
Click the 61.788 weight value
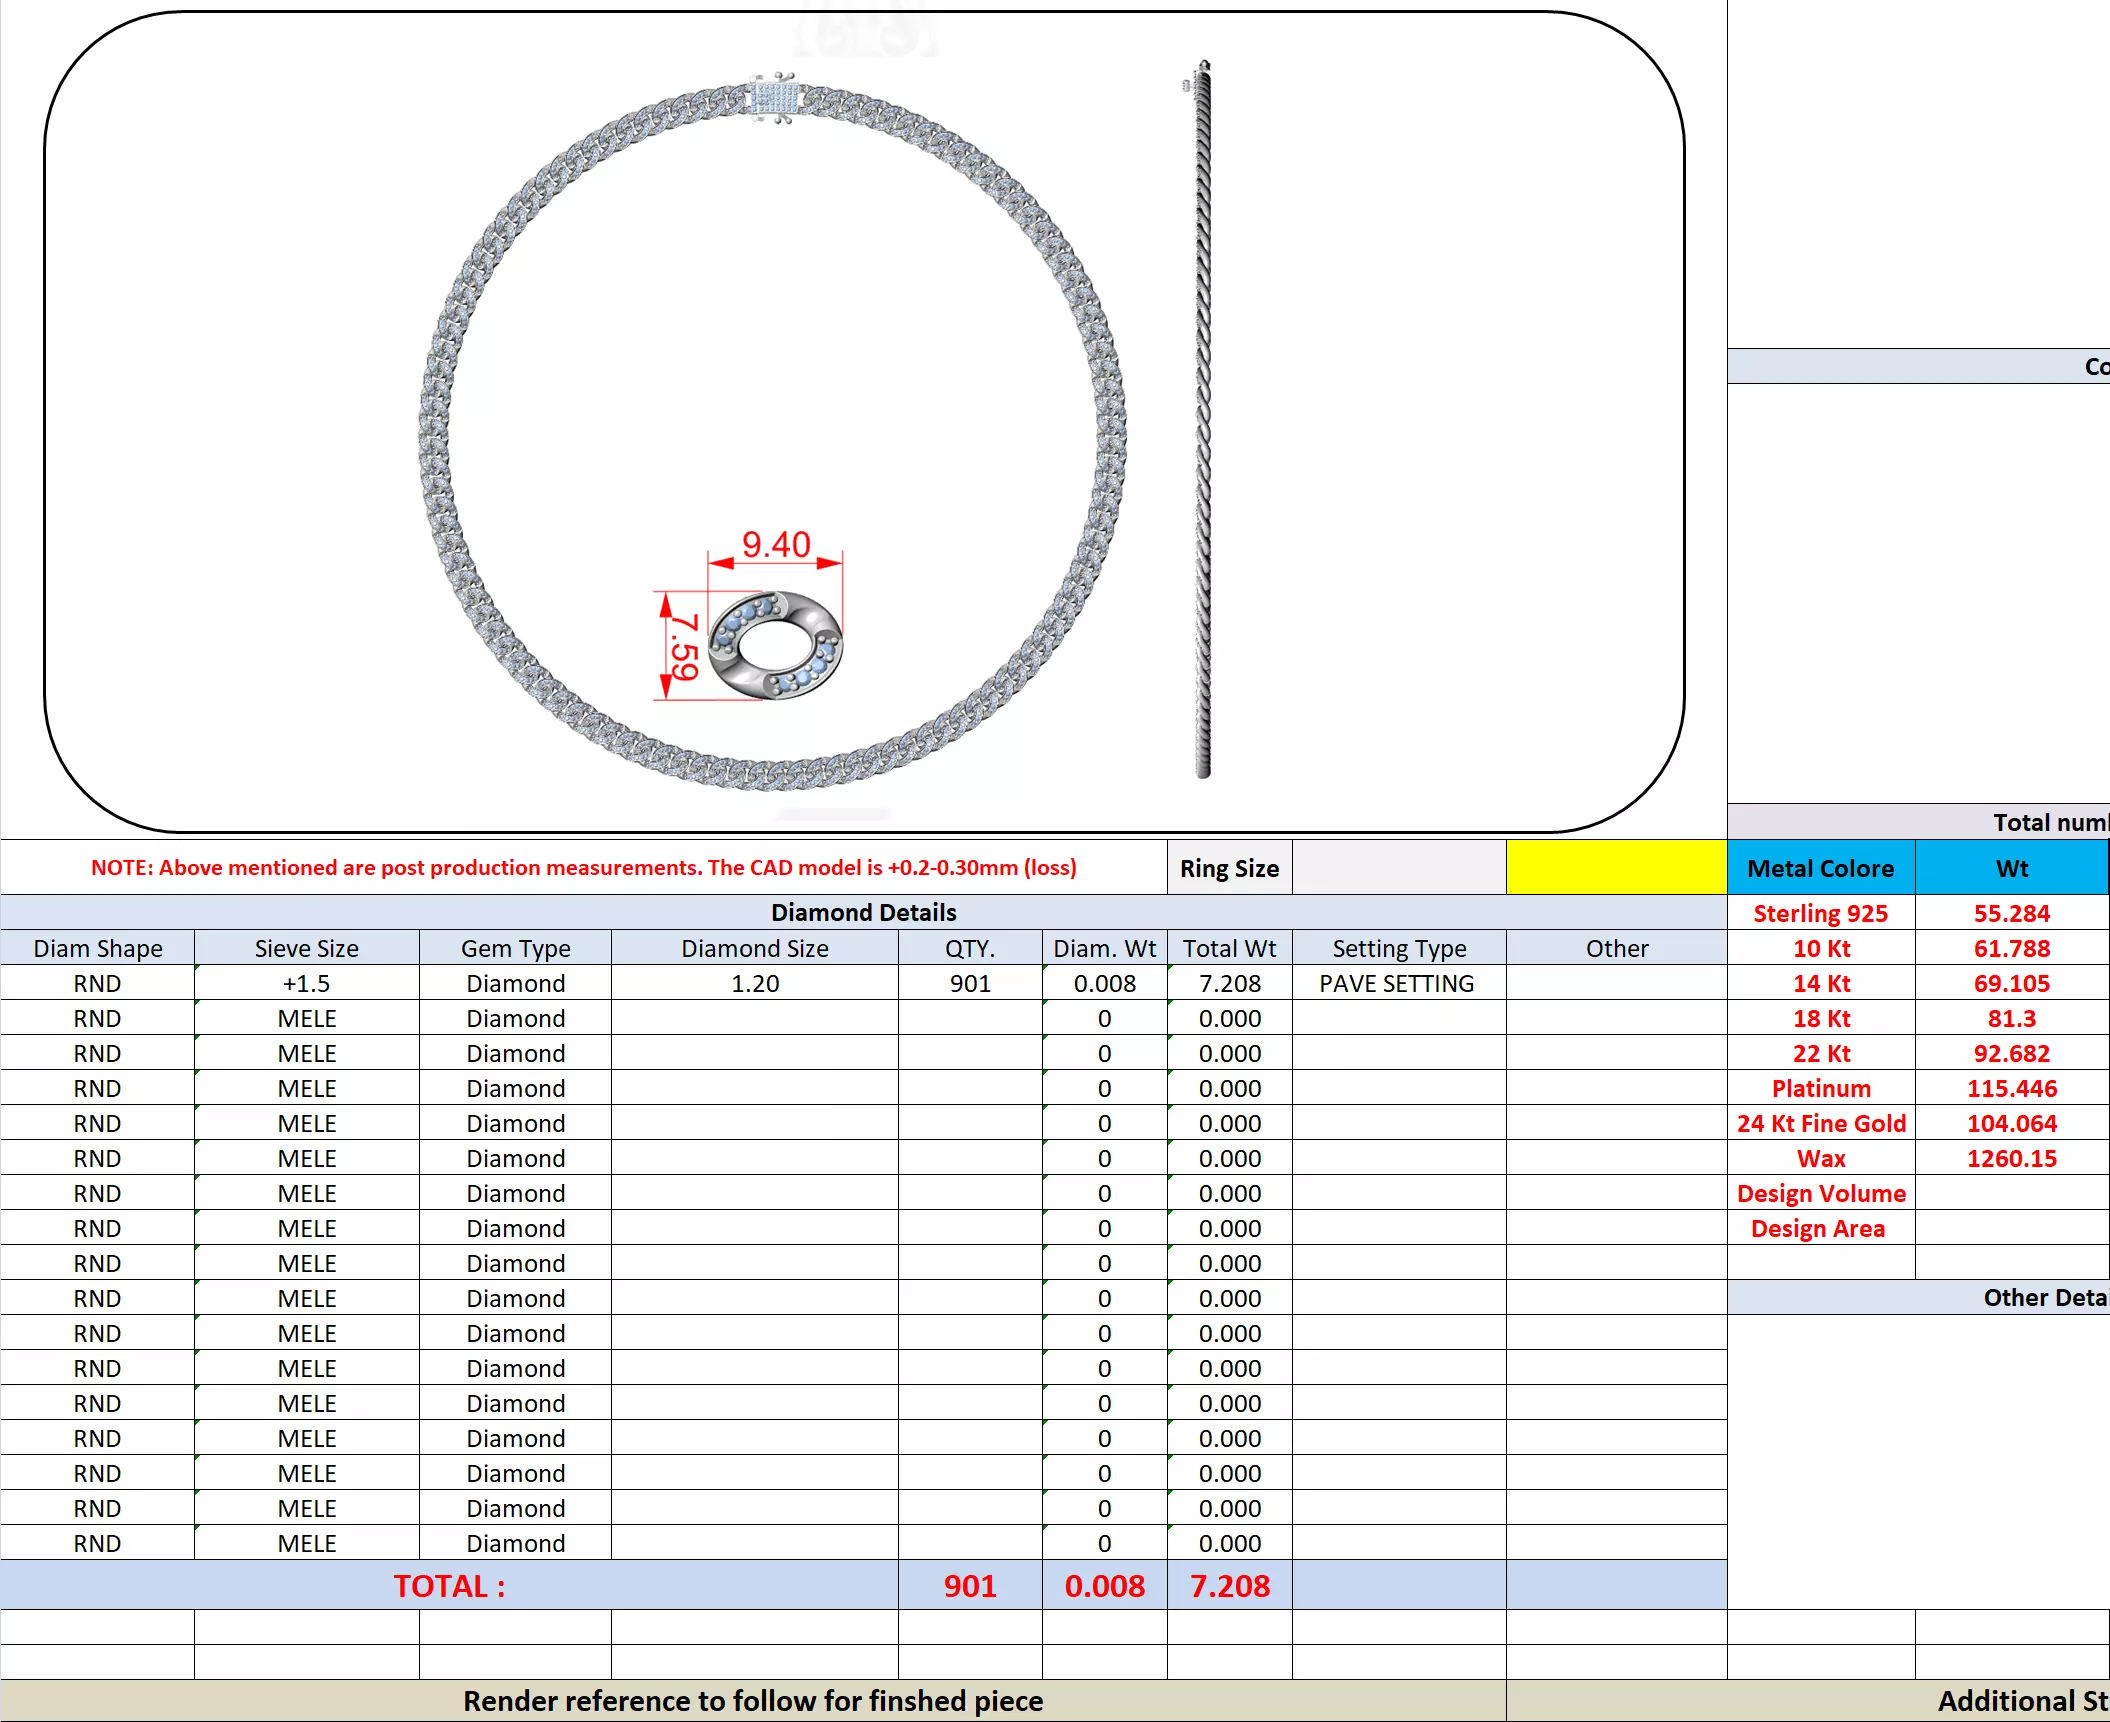tap(2012, 948)
